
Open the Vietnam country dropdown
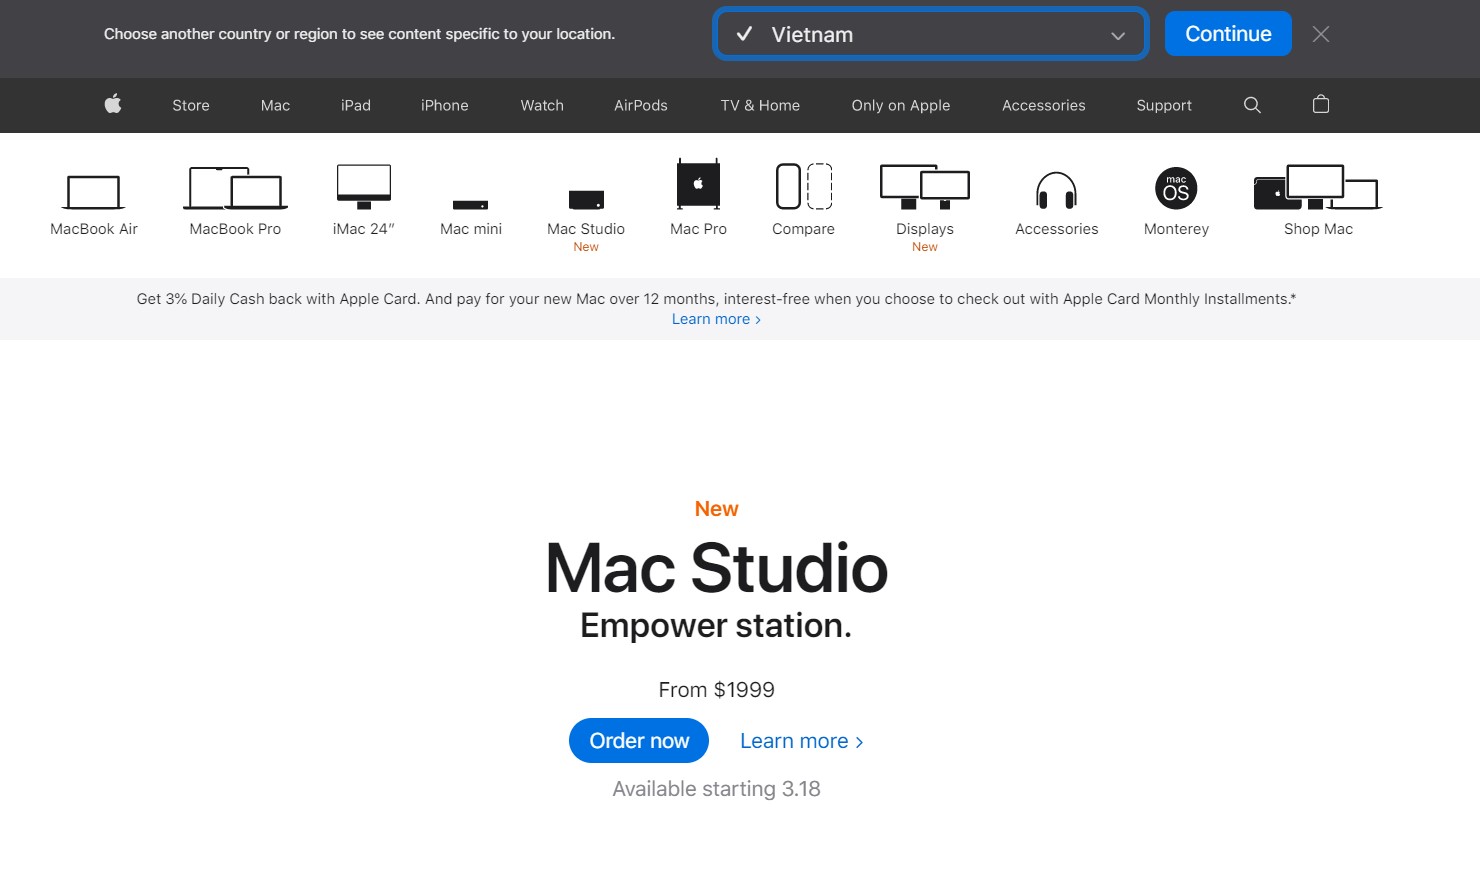pos(930,34)
